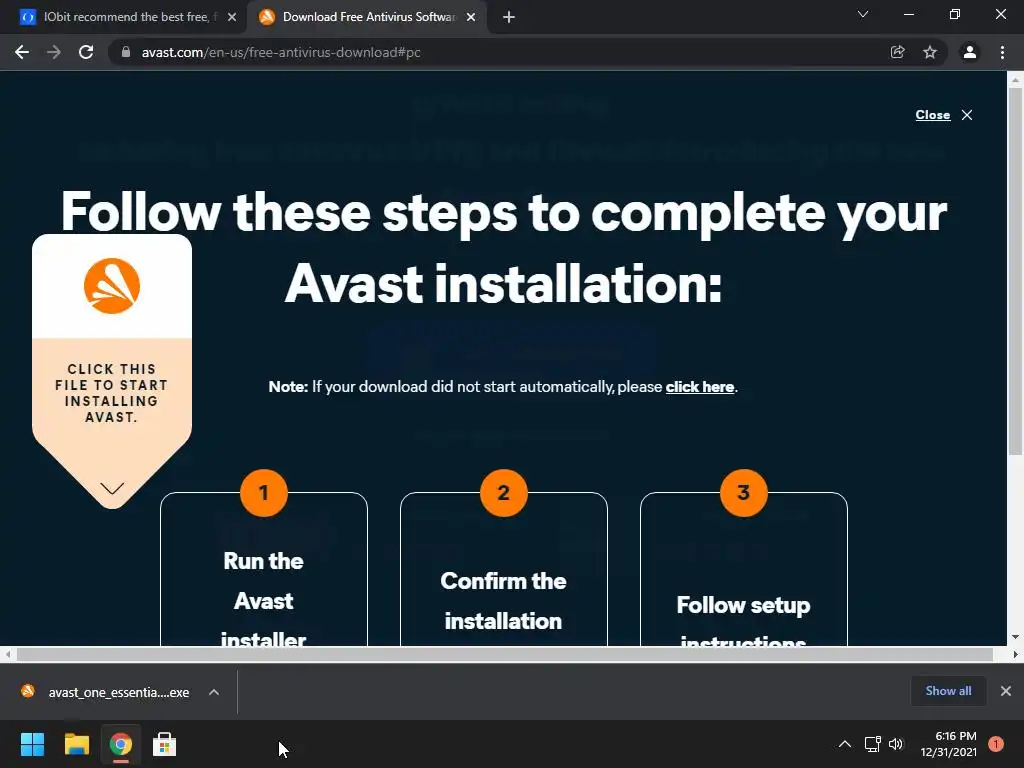The image size is (1024, 768).
Task: Close the Download Free Antivirus tab
Action: [x=471, y=17]
